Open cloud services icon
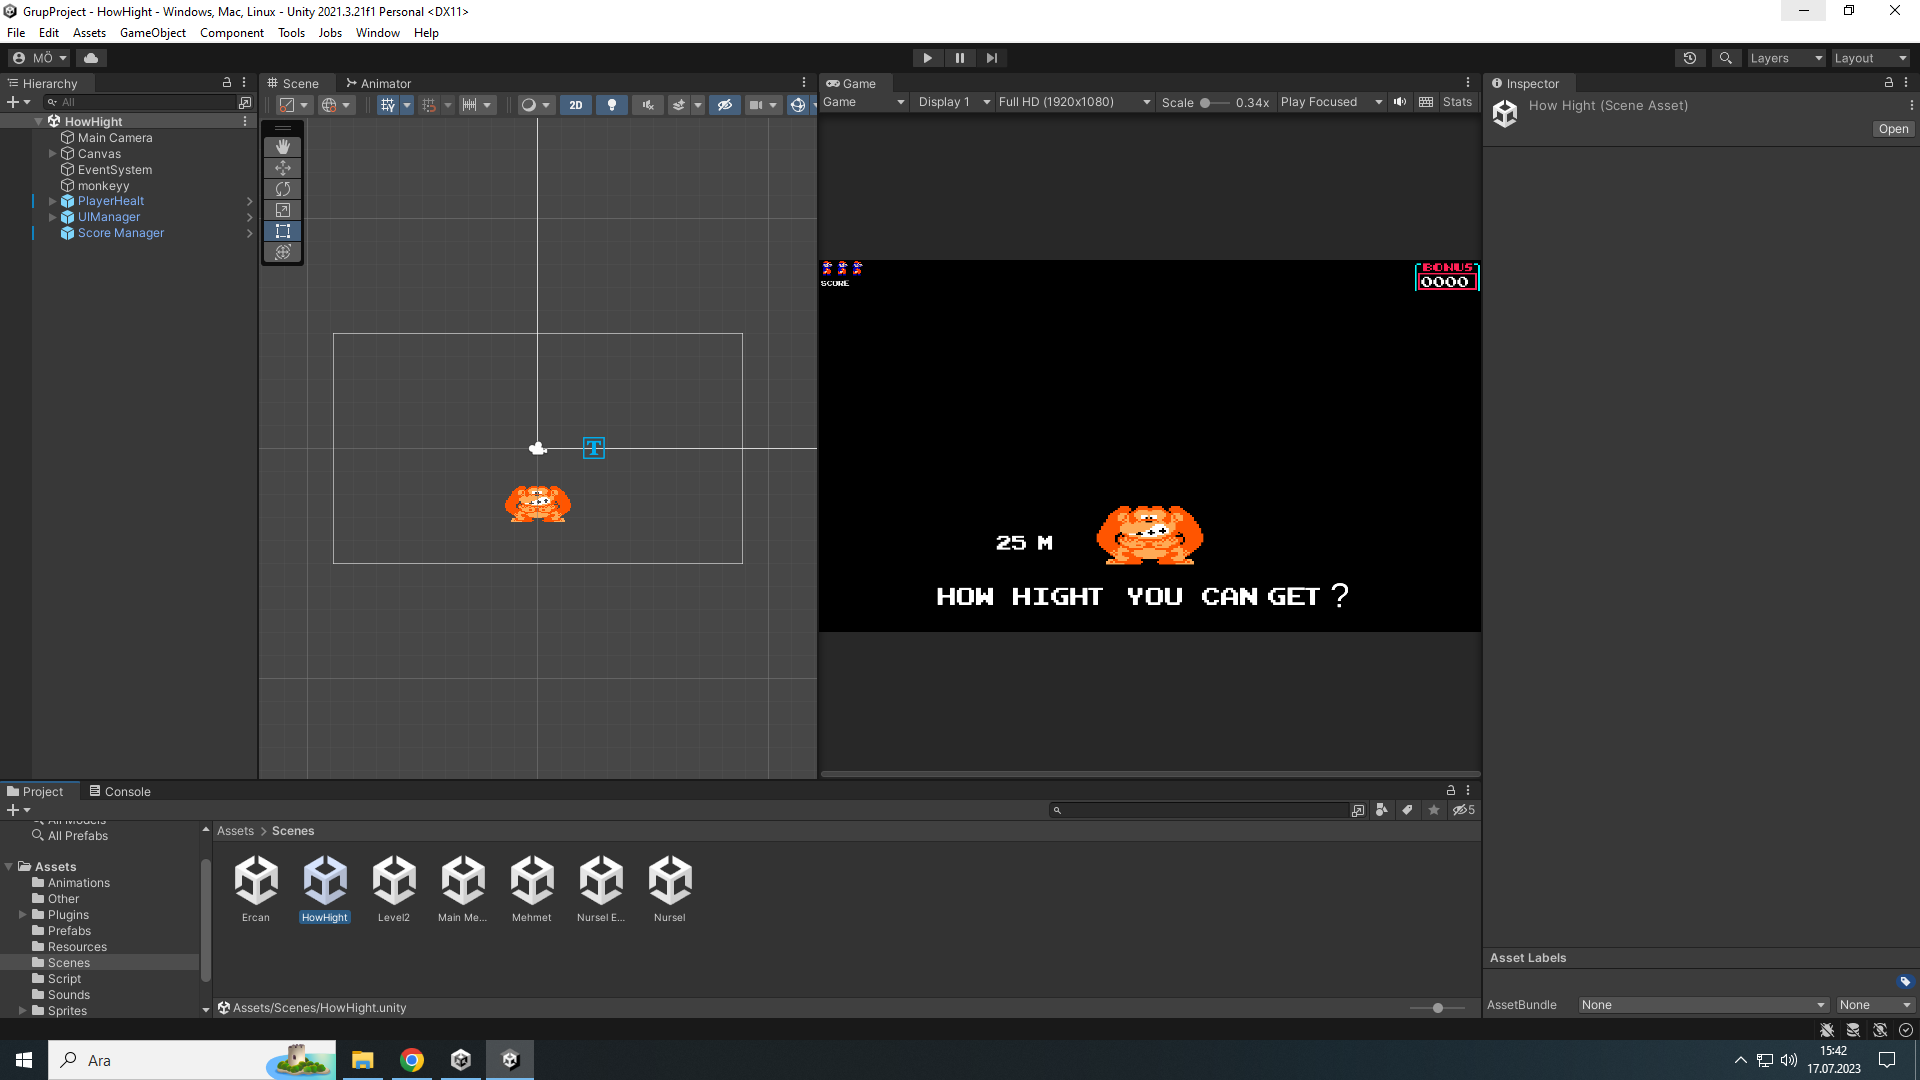Screen dimensions: 1920x1080 pyautogui.click(x=91, y=58)
